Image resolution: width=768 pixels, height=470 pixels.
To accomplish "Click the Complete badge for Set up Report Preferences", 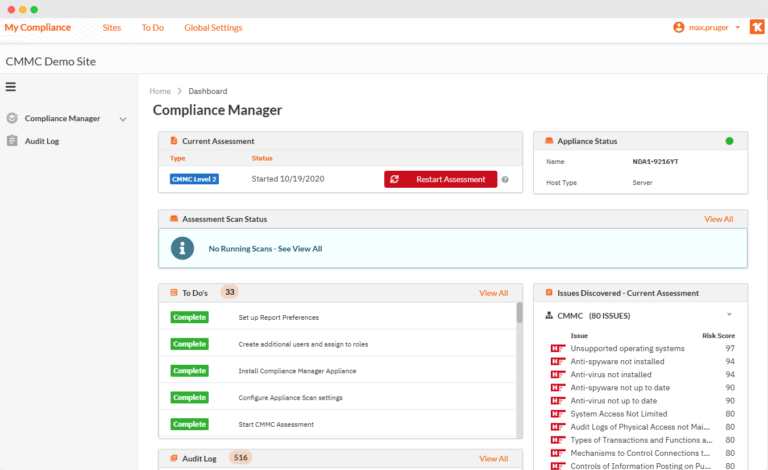I will coord(190,317).
